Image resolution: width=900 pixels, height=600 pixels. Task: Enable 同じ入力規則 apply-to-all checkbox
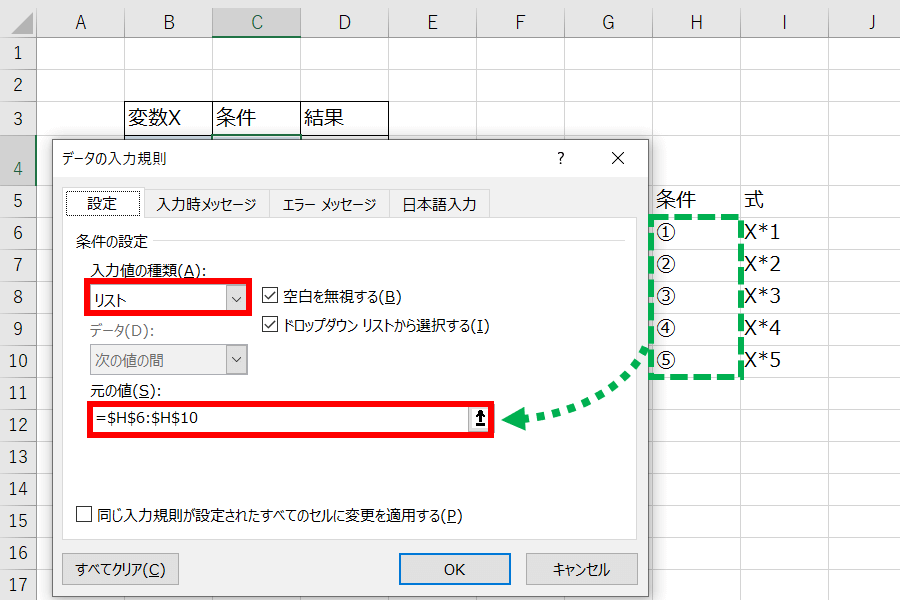coord(85,515)
